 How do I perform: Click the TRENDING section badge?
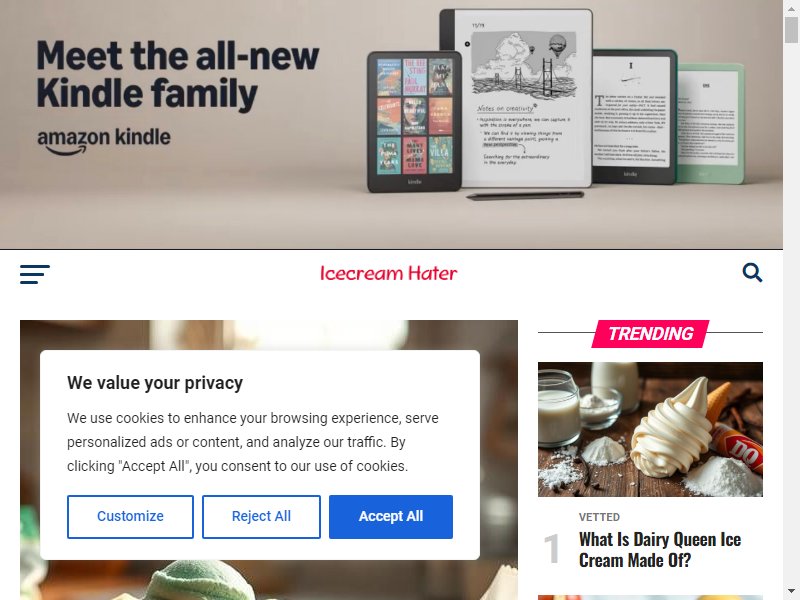(650, 334)
